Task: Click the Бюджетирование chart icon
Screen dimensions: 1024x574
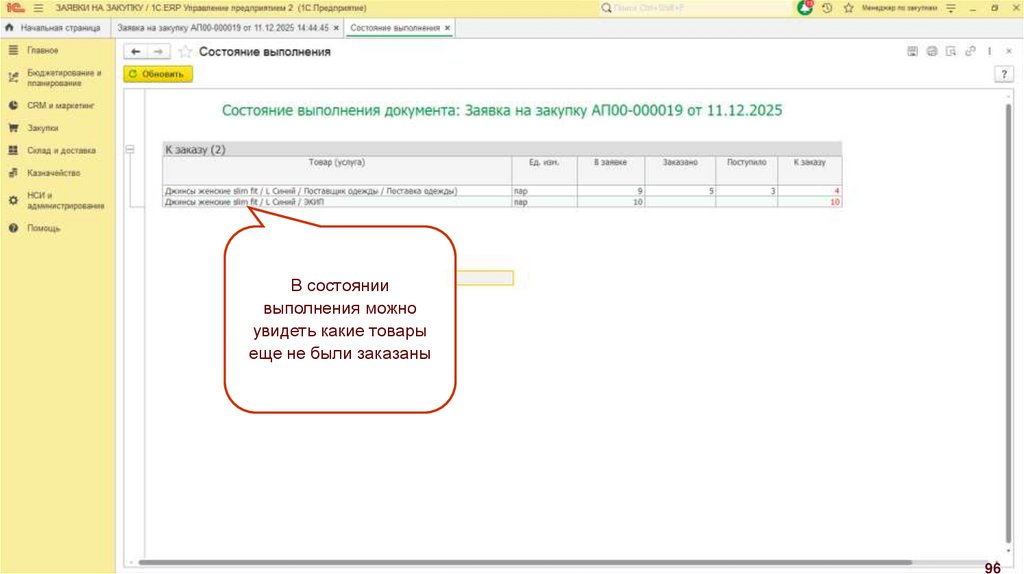Action: point(13,78)
